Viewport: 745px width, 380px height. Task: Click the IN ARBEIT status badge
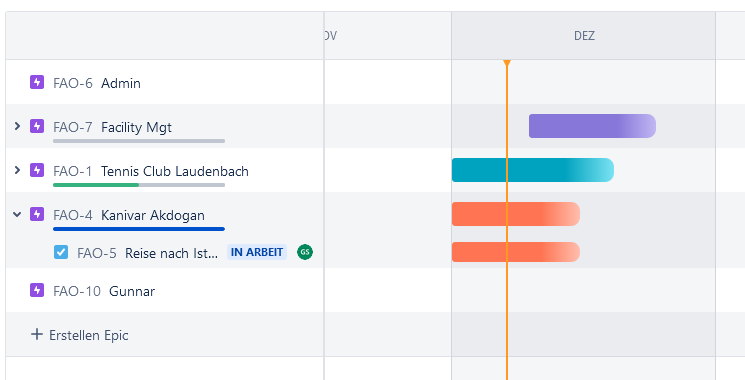point(257,252)
